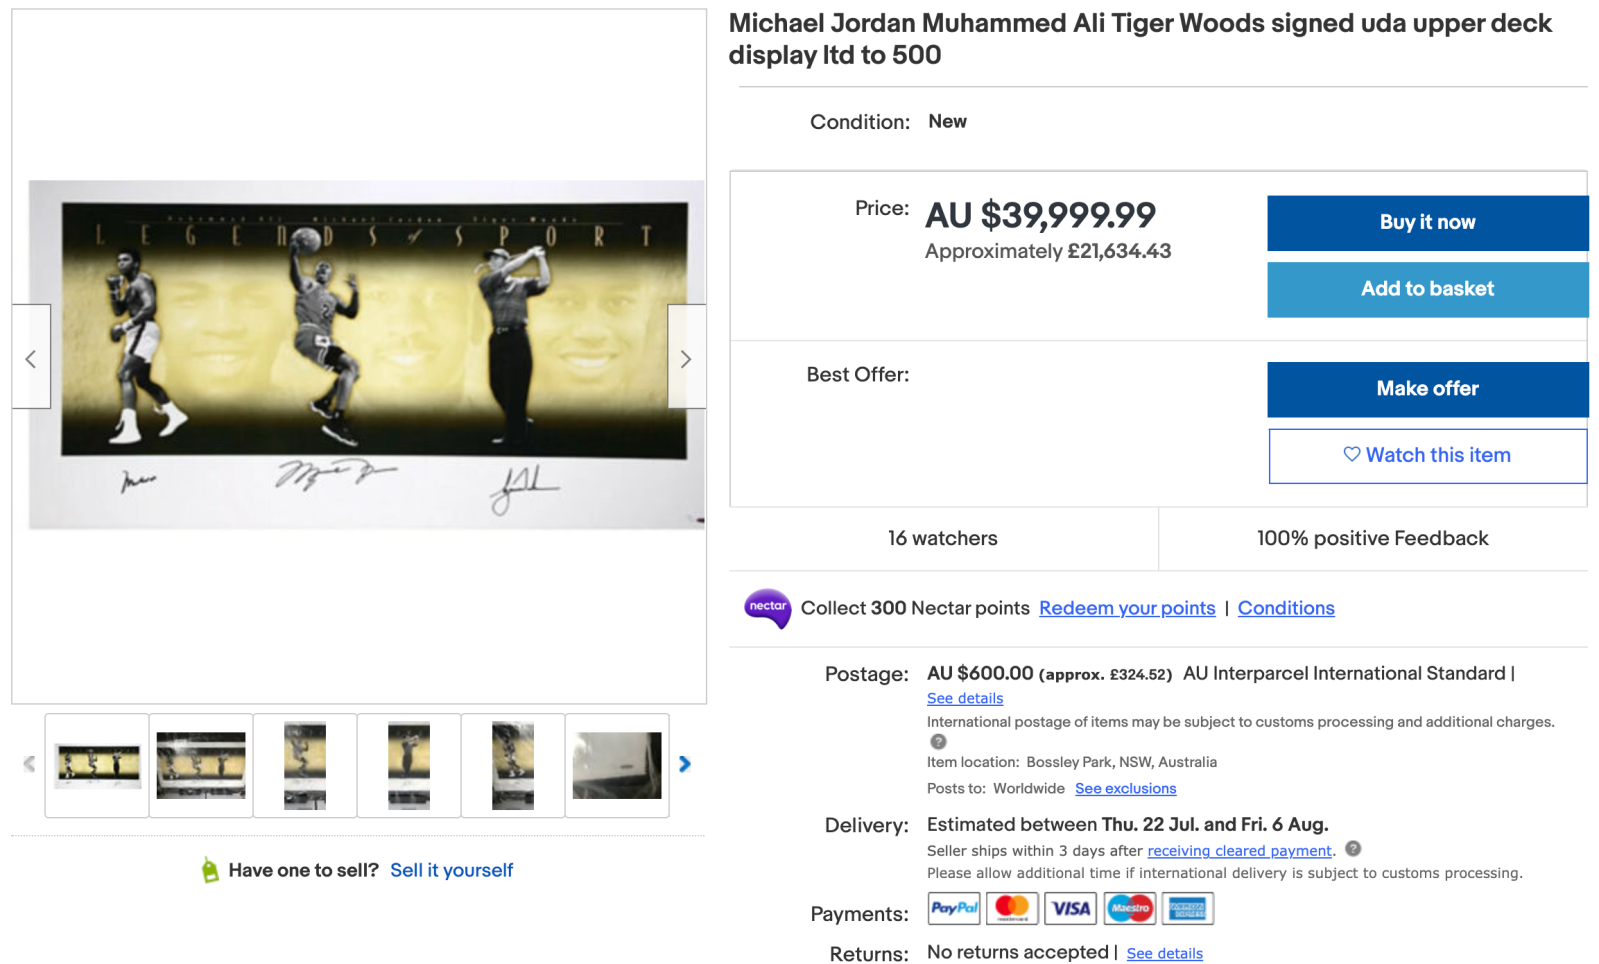Advance to the next main listing image

[686, 358]
